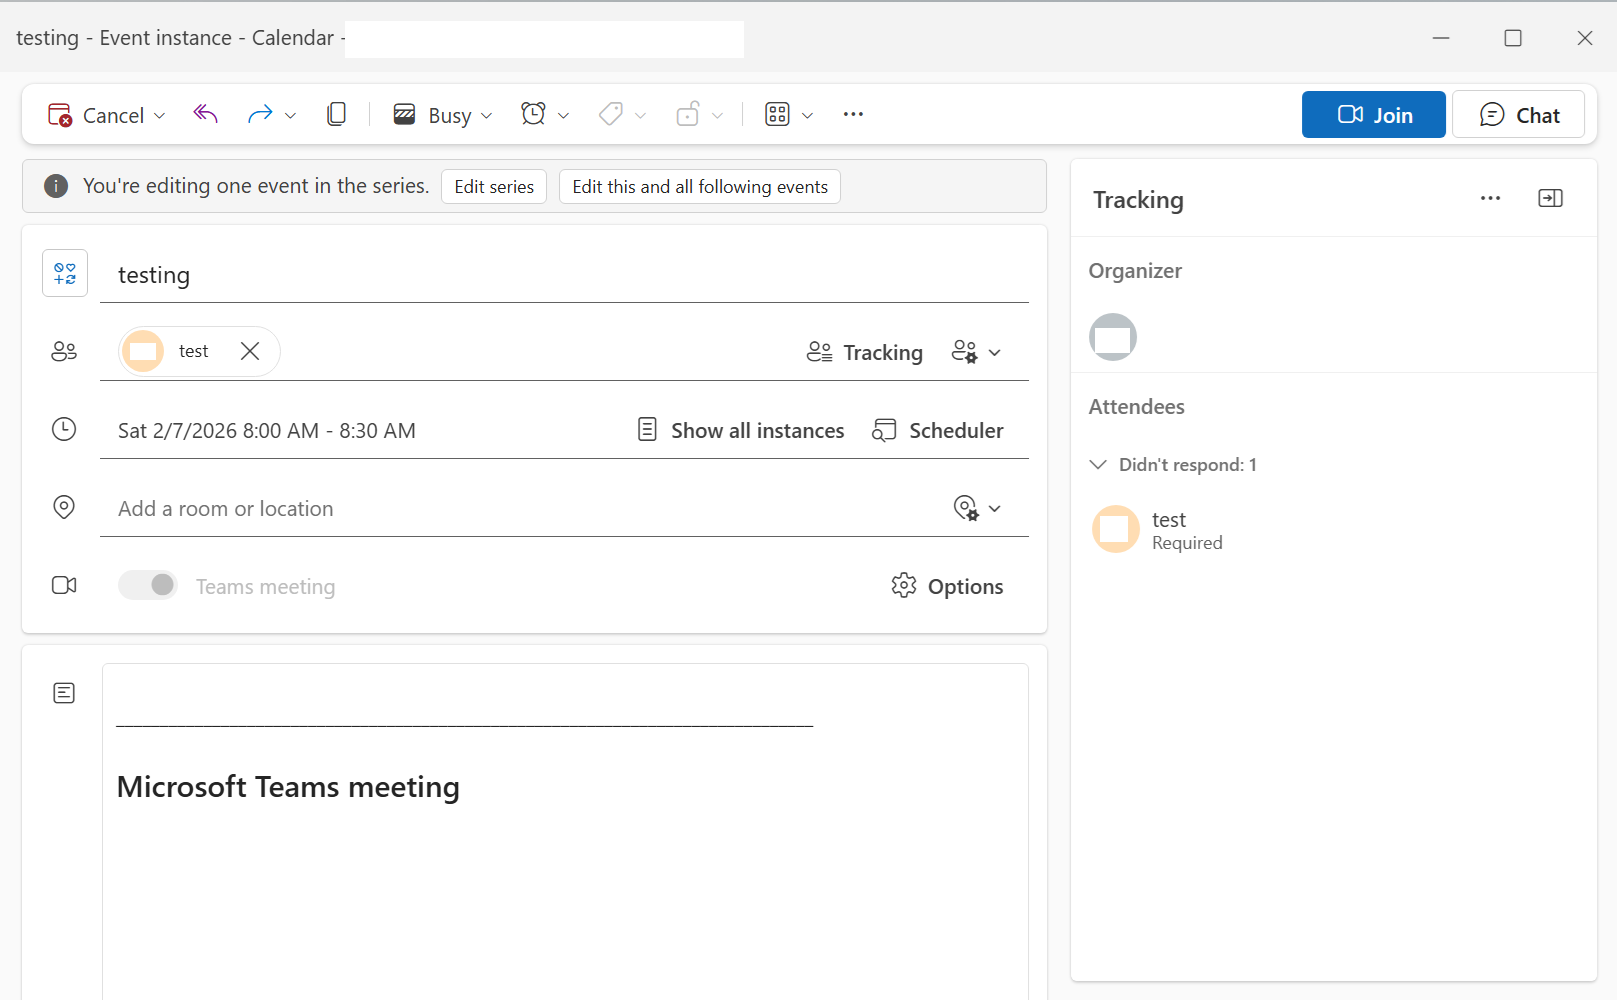Screen dimensions: 1617x1000
Task: Minimize the event window
Action: coord(1441,38)
